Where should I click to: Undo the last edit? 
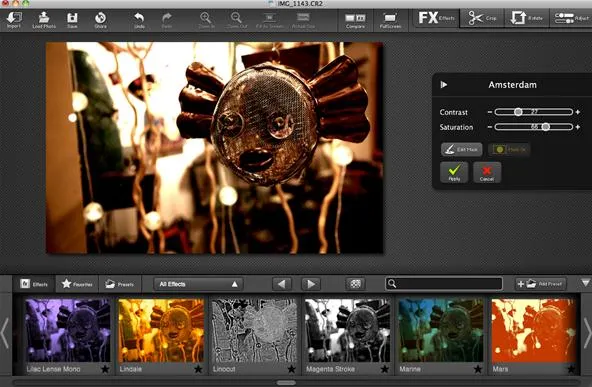click(x=139, y=20)
